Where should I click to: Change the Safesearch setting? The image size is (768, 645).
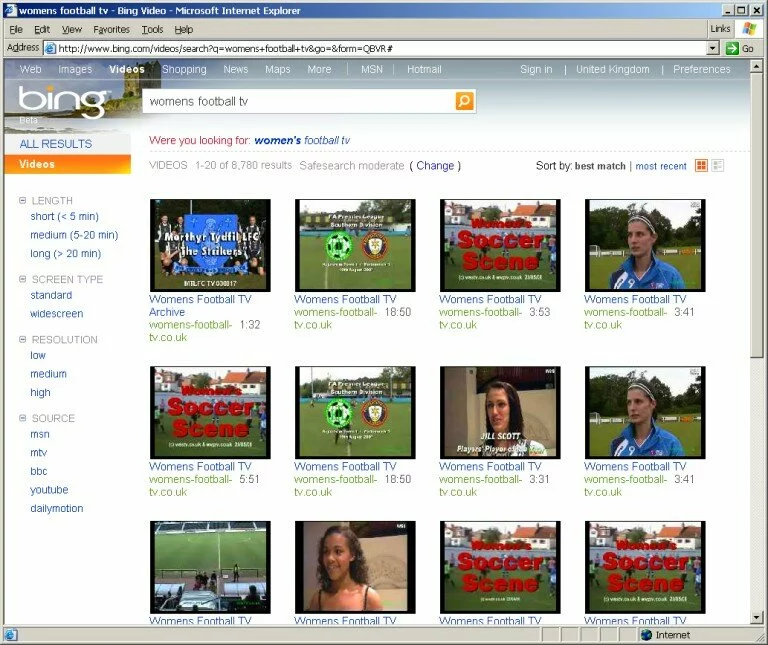[x=435, y=166]
